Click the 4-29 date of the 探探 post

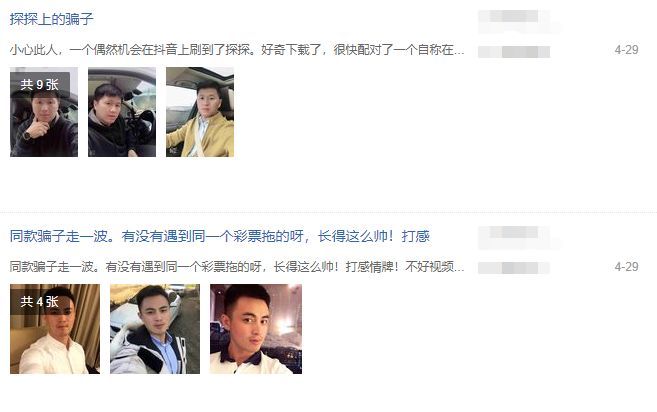click(x=626, y=50)
